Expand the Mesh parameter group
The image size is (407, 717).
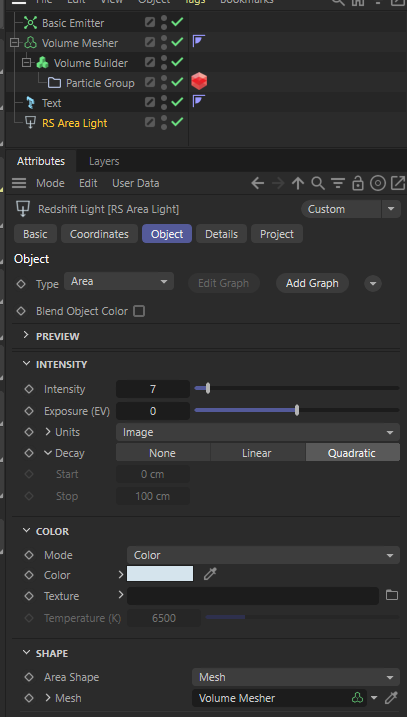click(48, 698)
